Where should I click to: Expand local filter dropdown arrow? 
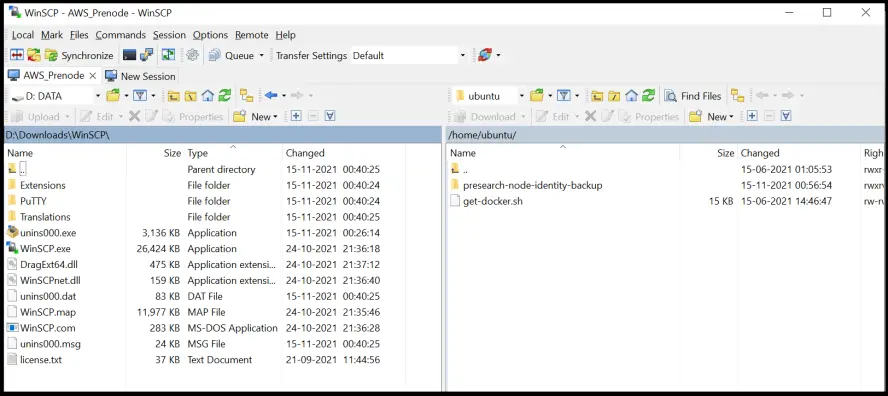coord(153,96)
